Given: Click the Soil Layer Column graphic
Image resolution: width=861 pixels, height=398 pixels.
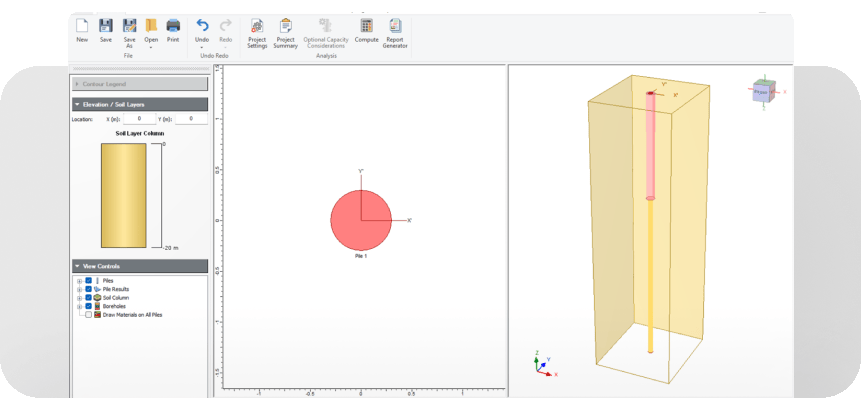Looking at the screenshot, I should pos(124,195).
